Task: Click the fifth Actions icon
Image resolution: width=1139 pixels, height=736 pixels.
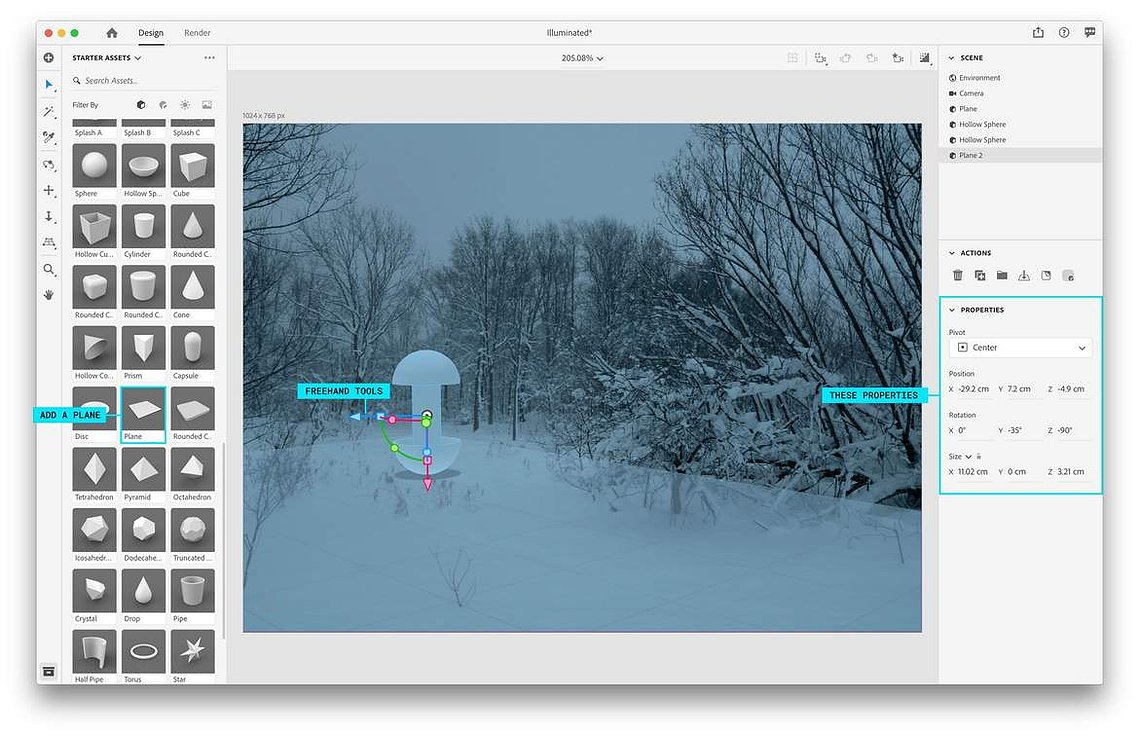Action: [x=1046, y=275]
